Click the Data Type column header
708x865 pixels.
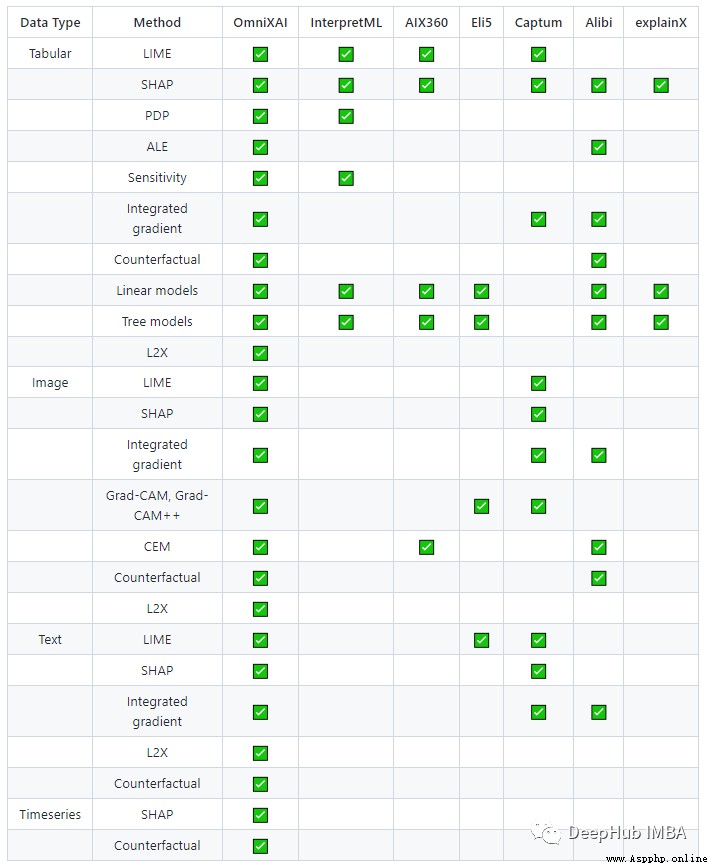point(50,23)
